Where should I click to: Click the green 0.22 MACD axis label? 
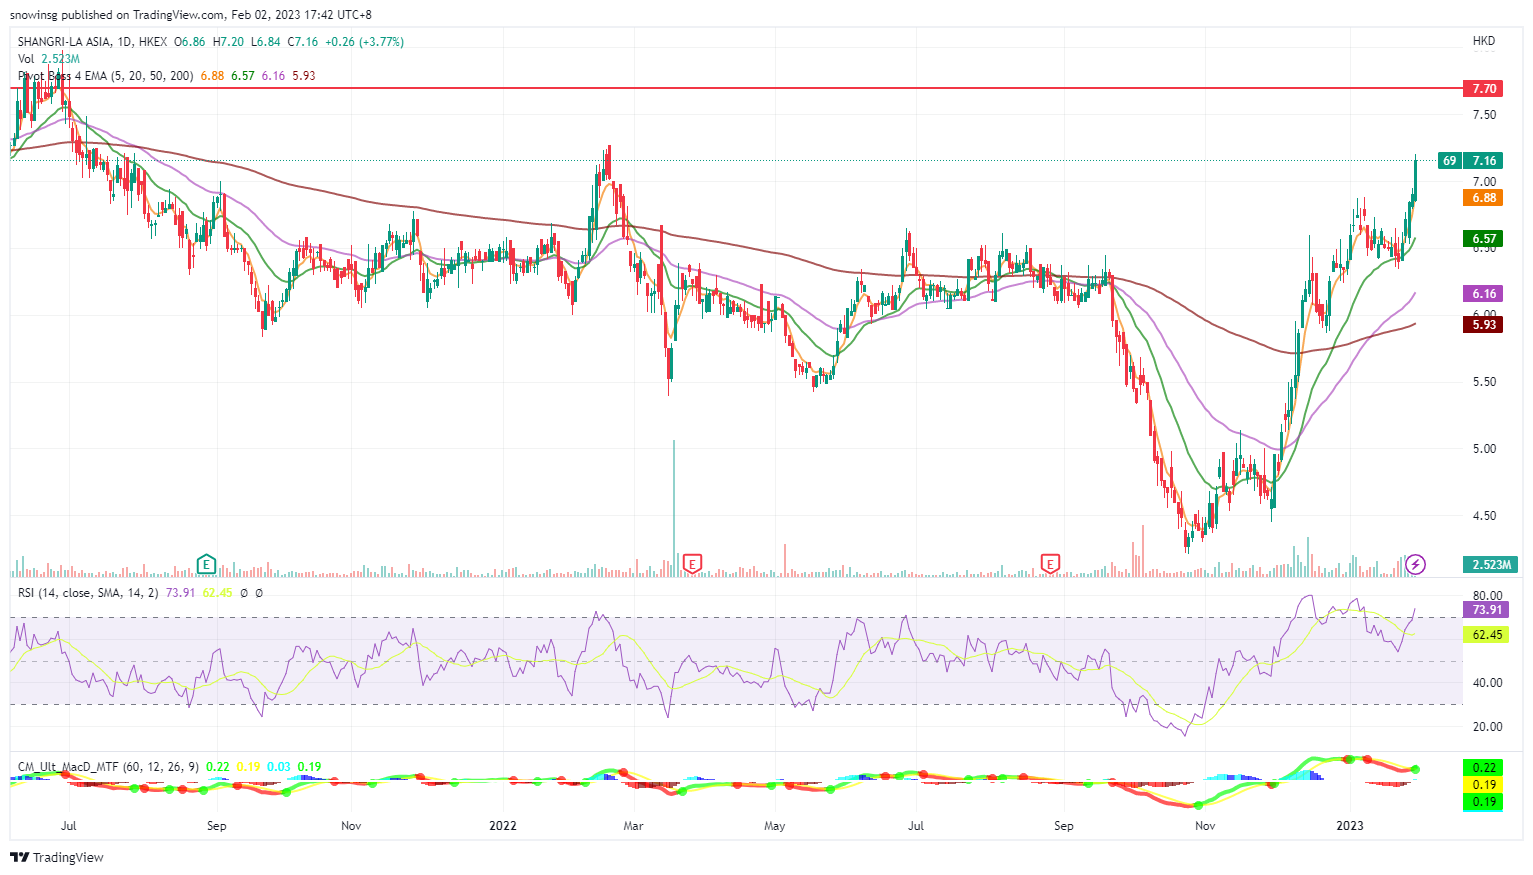(x=1483, y=767)
